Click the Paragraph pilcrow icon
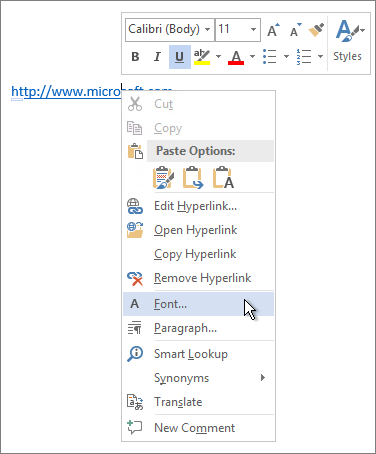 [135, 328]
